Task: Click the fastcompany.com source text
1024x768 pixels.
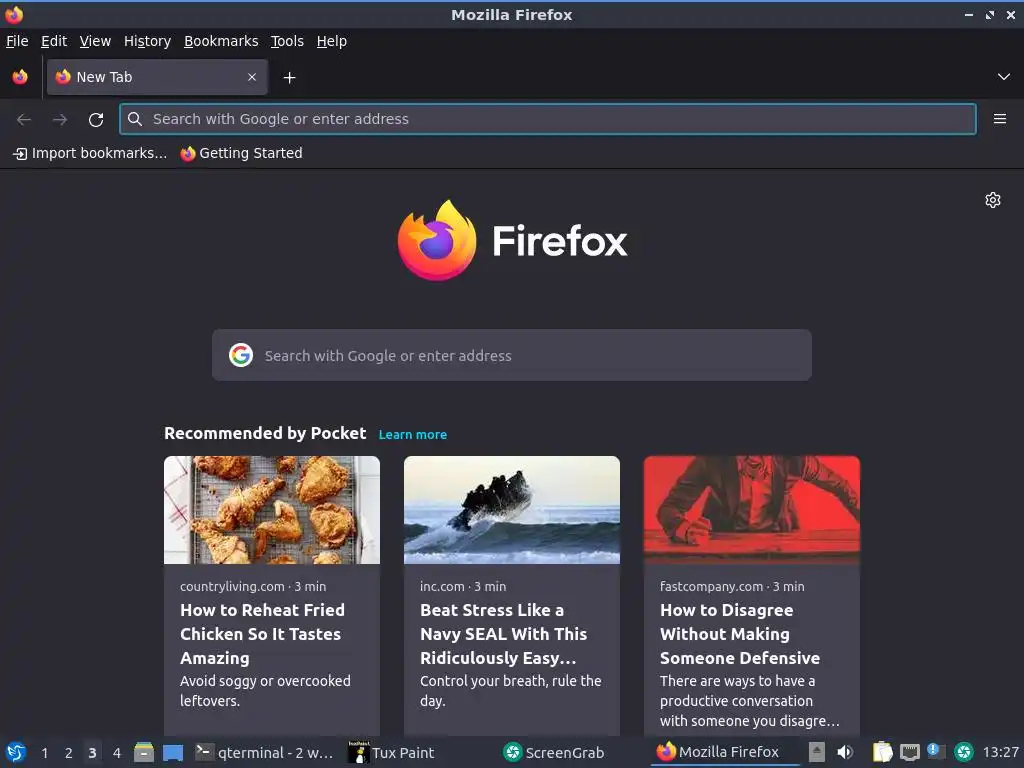Action: pyautogui.click(x=711, y=586)
